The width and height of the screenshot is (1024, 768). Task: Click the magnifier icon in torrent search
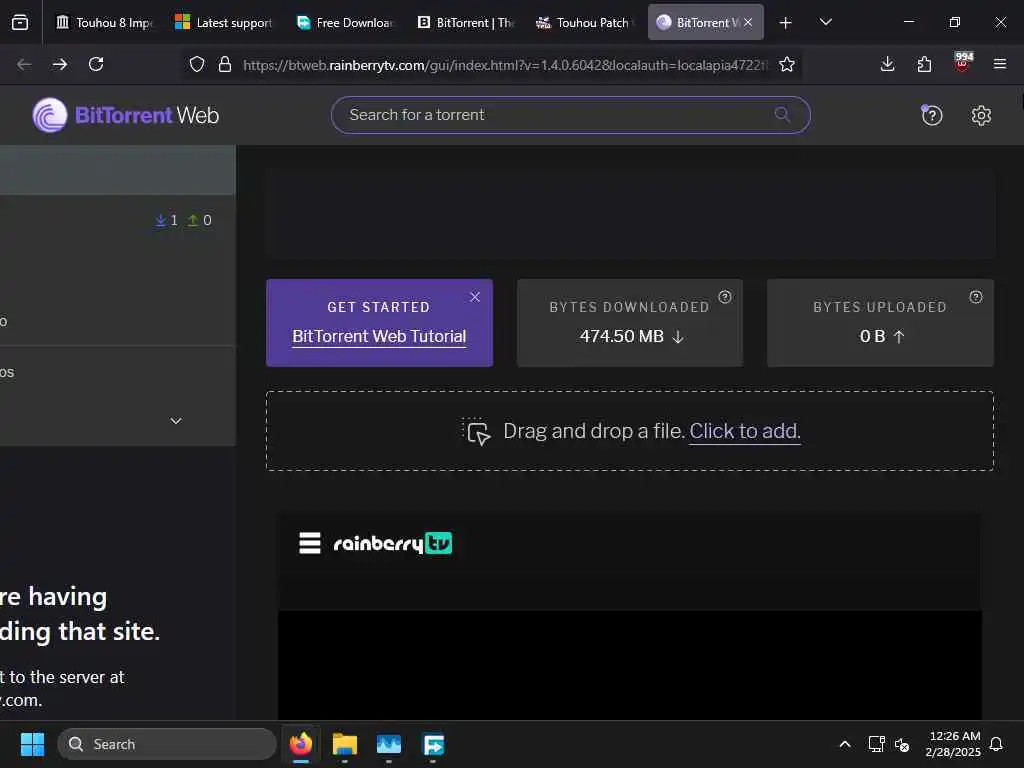[x=782, y=115]
